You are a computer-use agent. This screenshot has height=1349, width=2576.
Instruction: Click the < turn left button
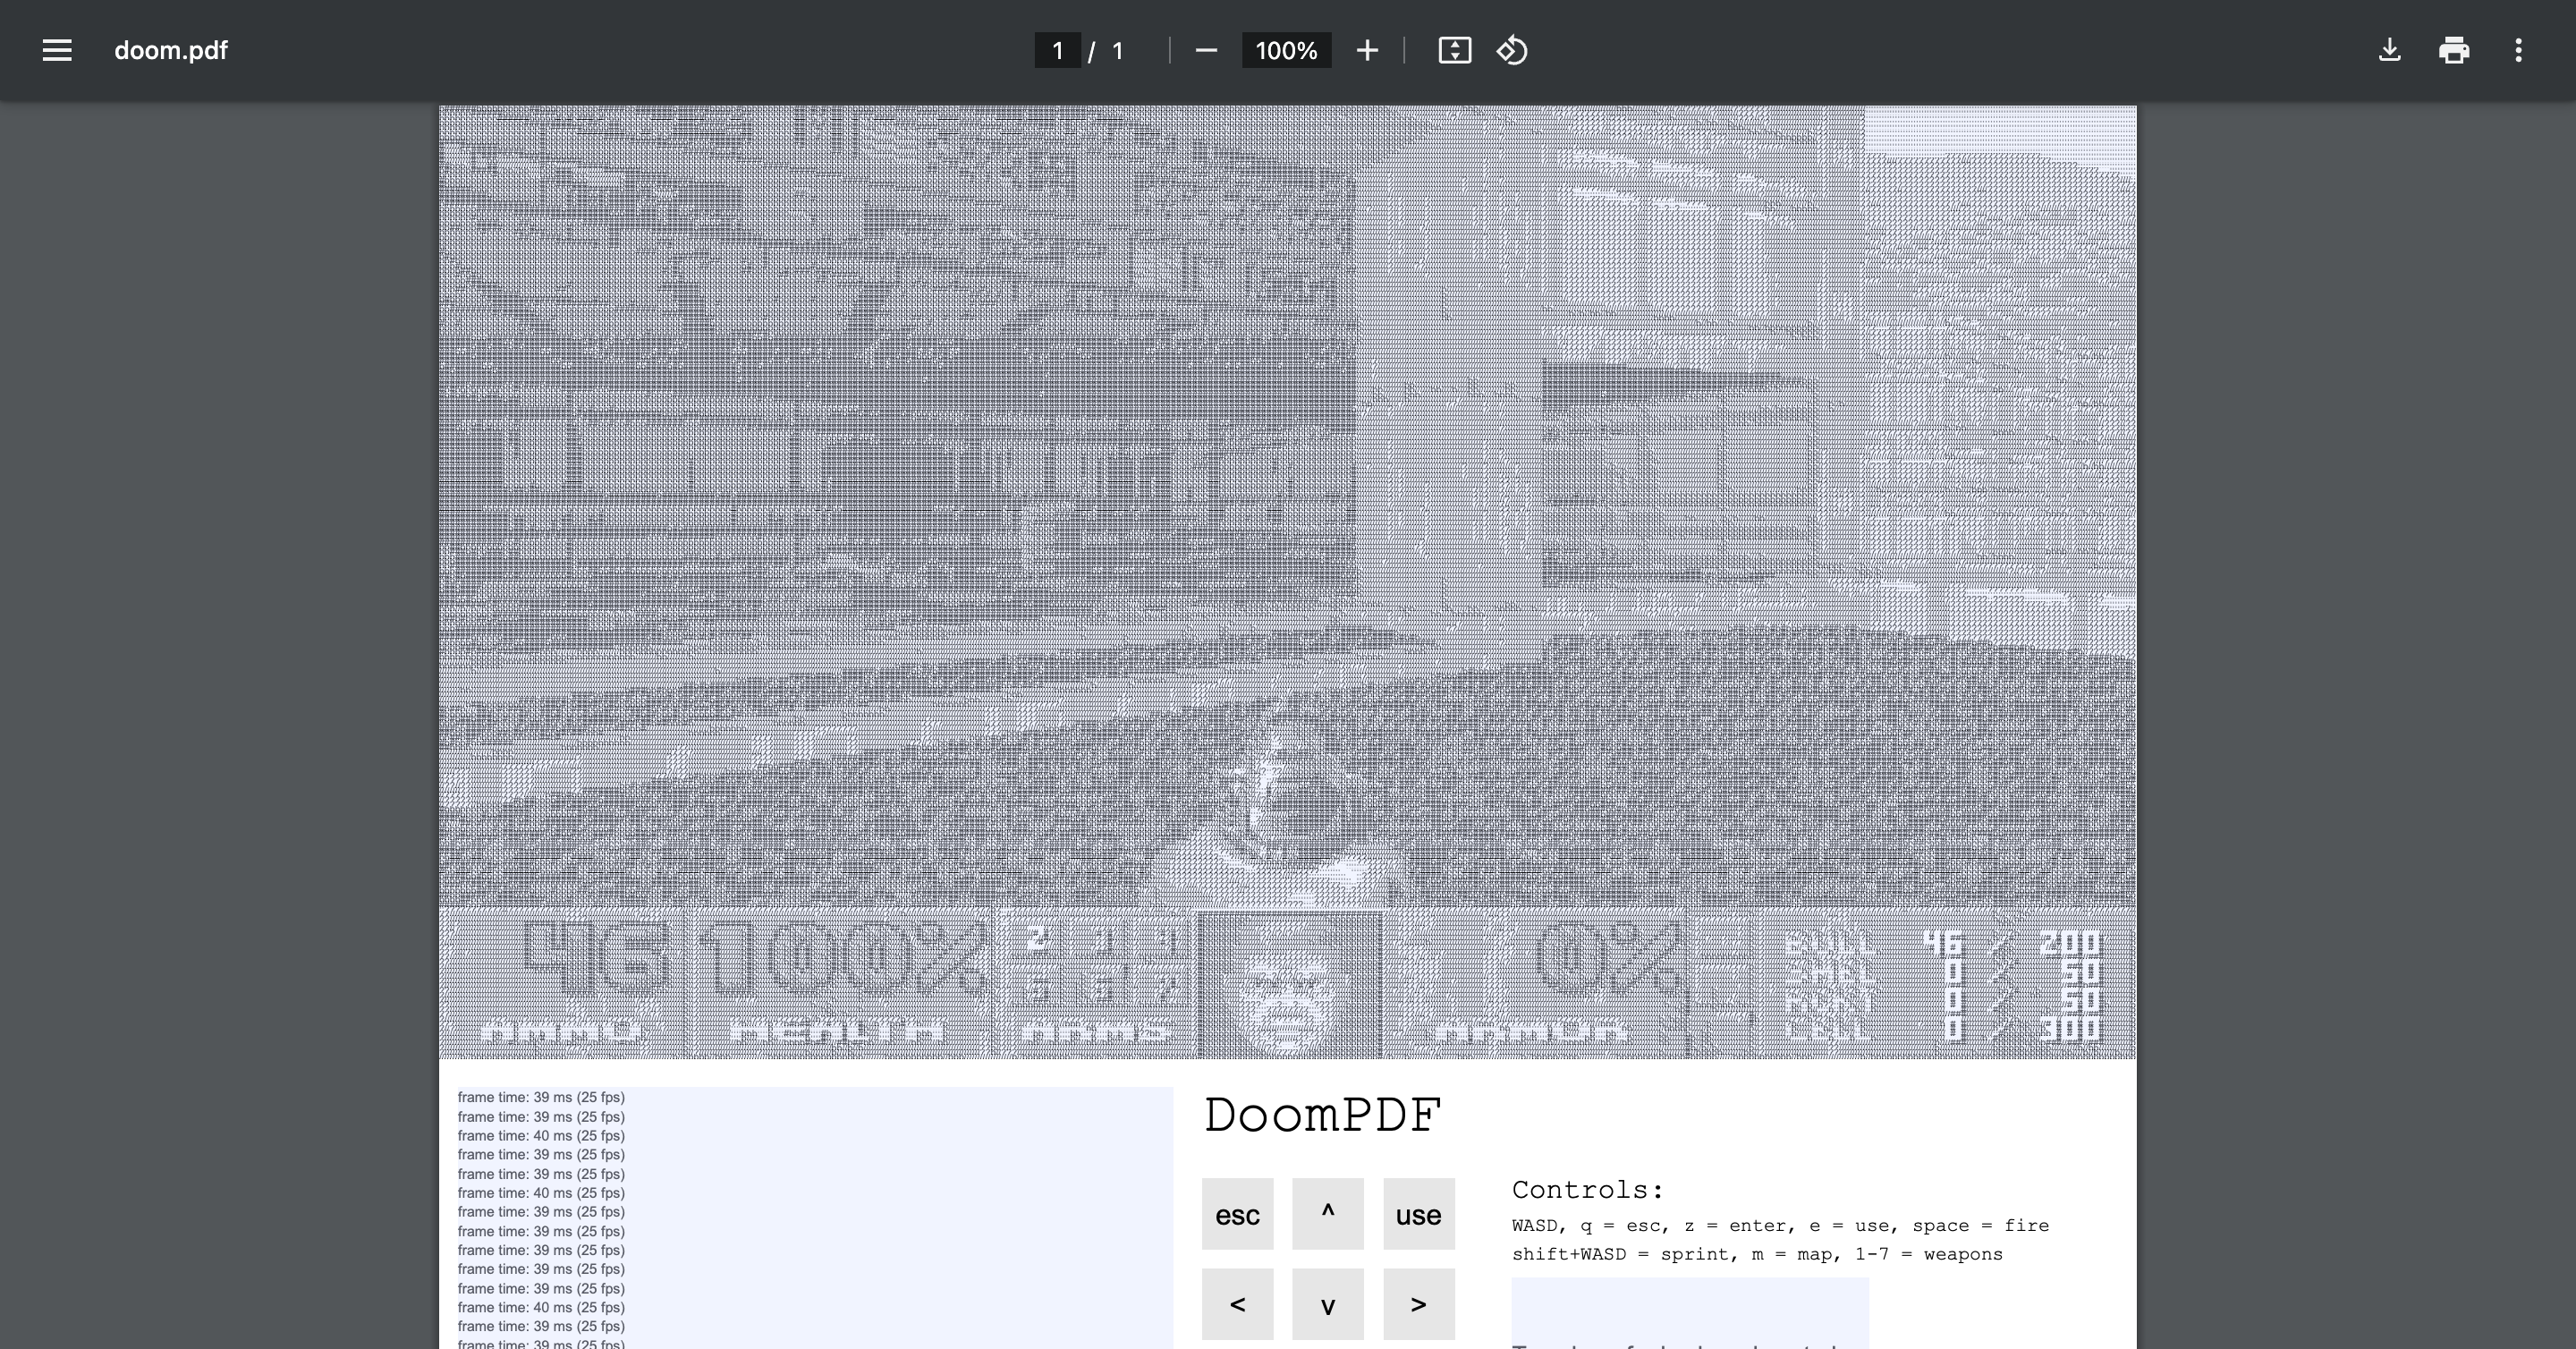pos(1237,1304)
